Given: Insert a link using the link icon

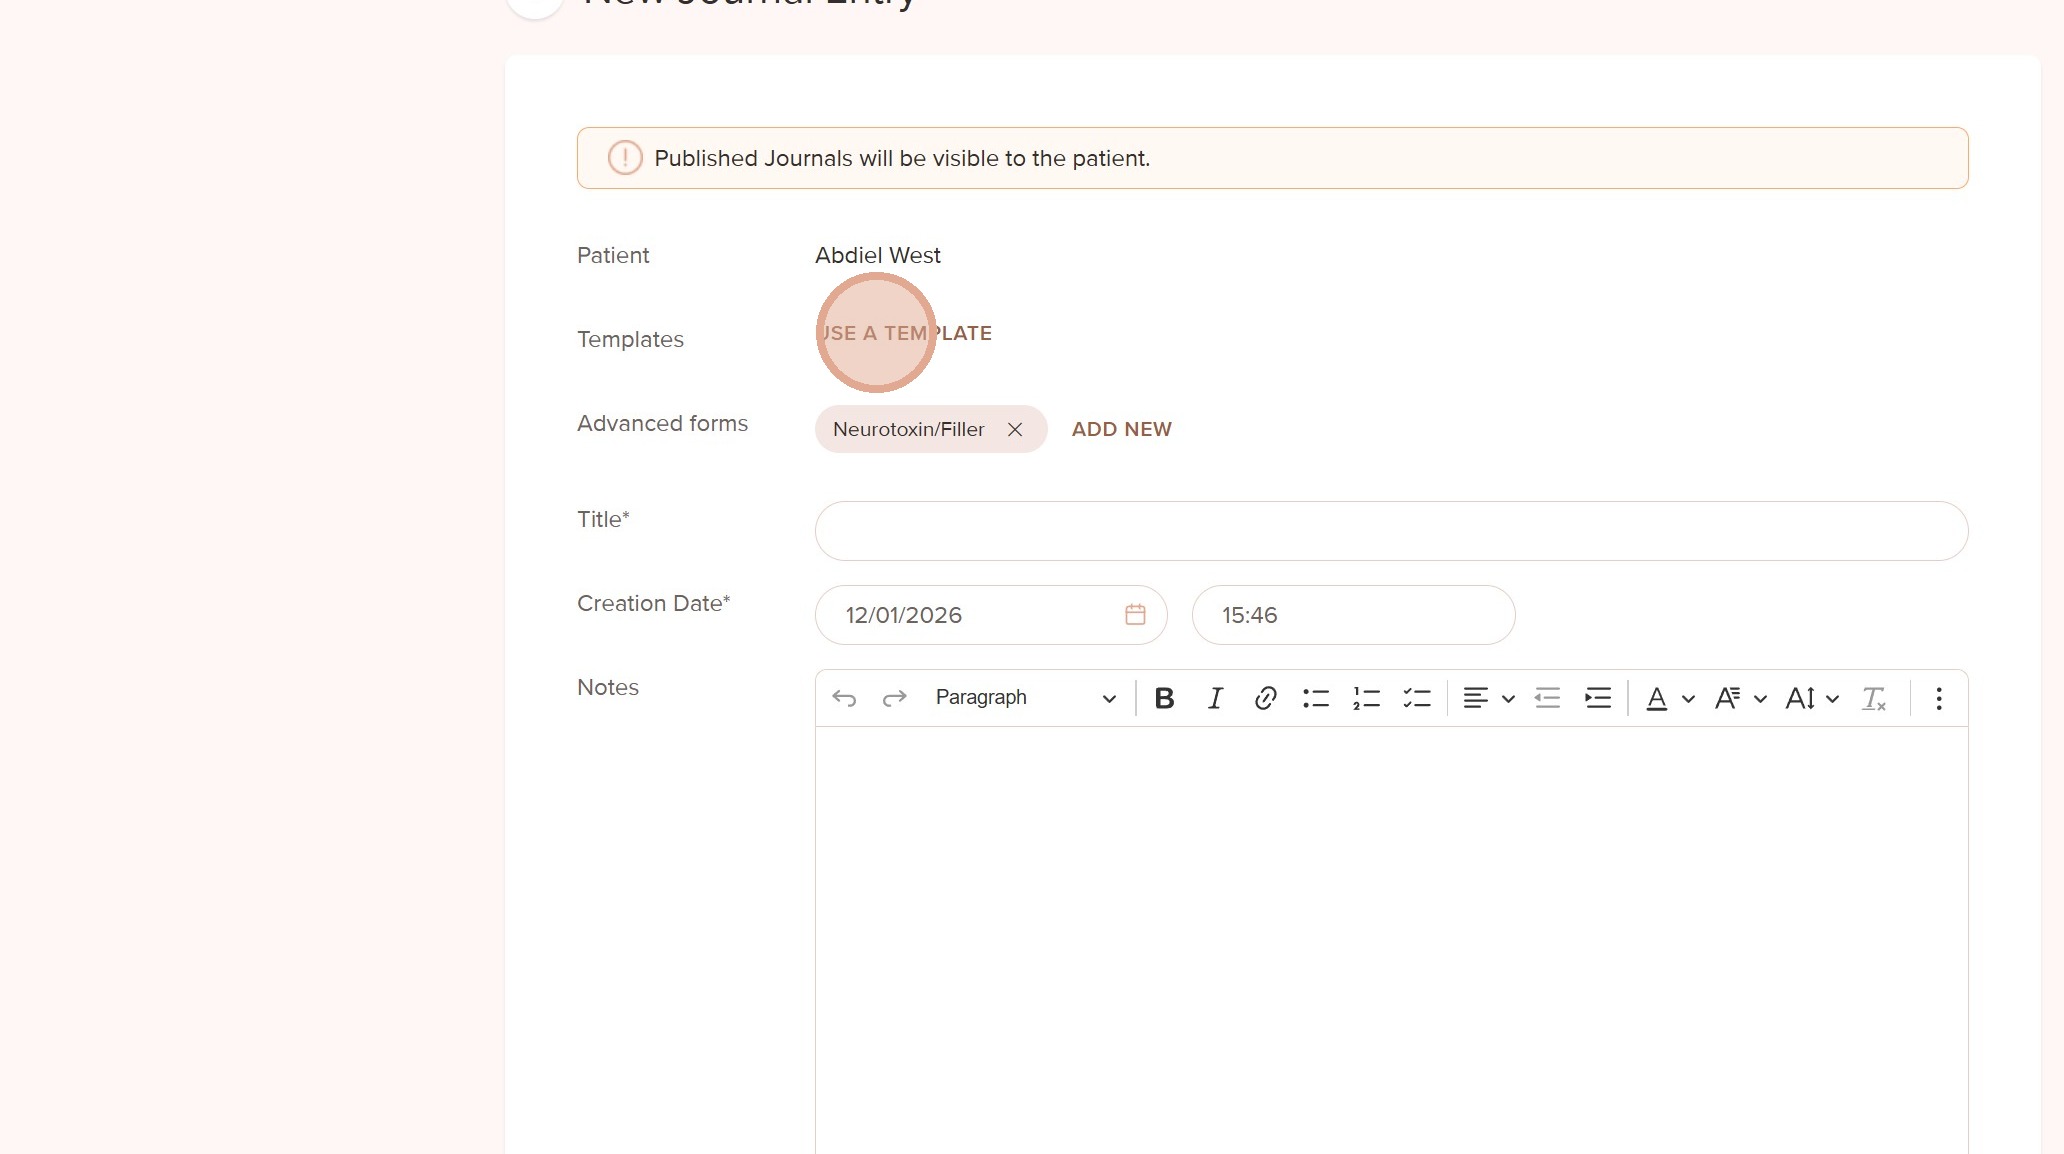Looking at the screenshot, I should pos(1265,698).
